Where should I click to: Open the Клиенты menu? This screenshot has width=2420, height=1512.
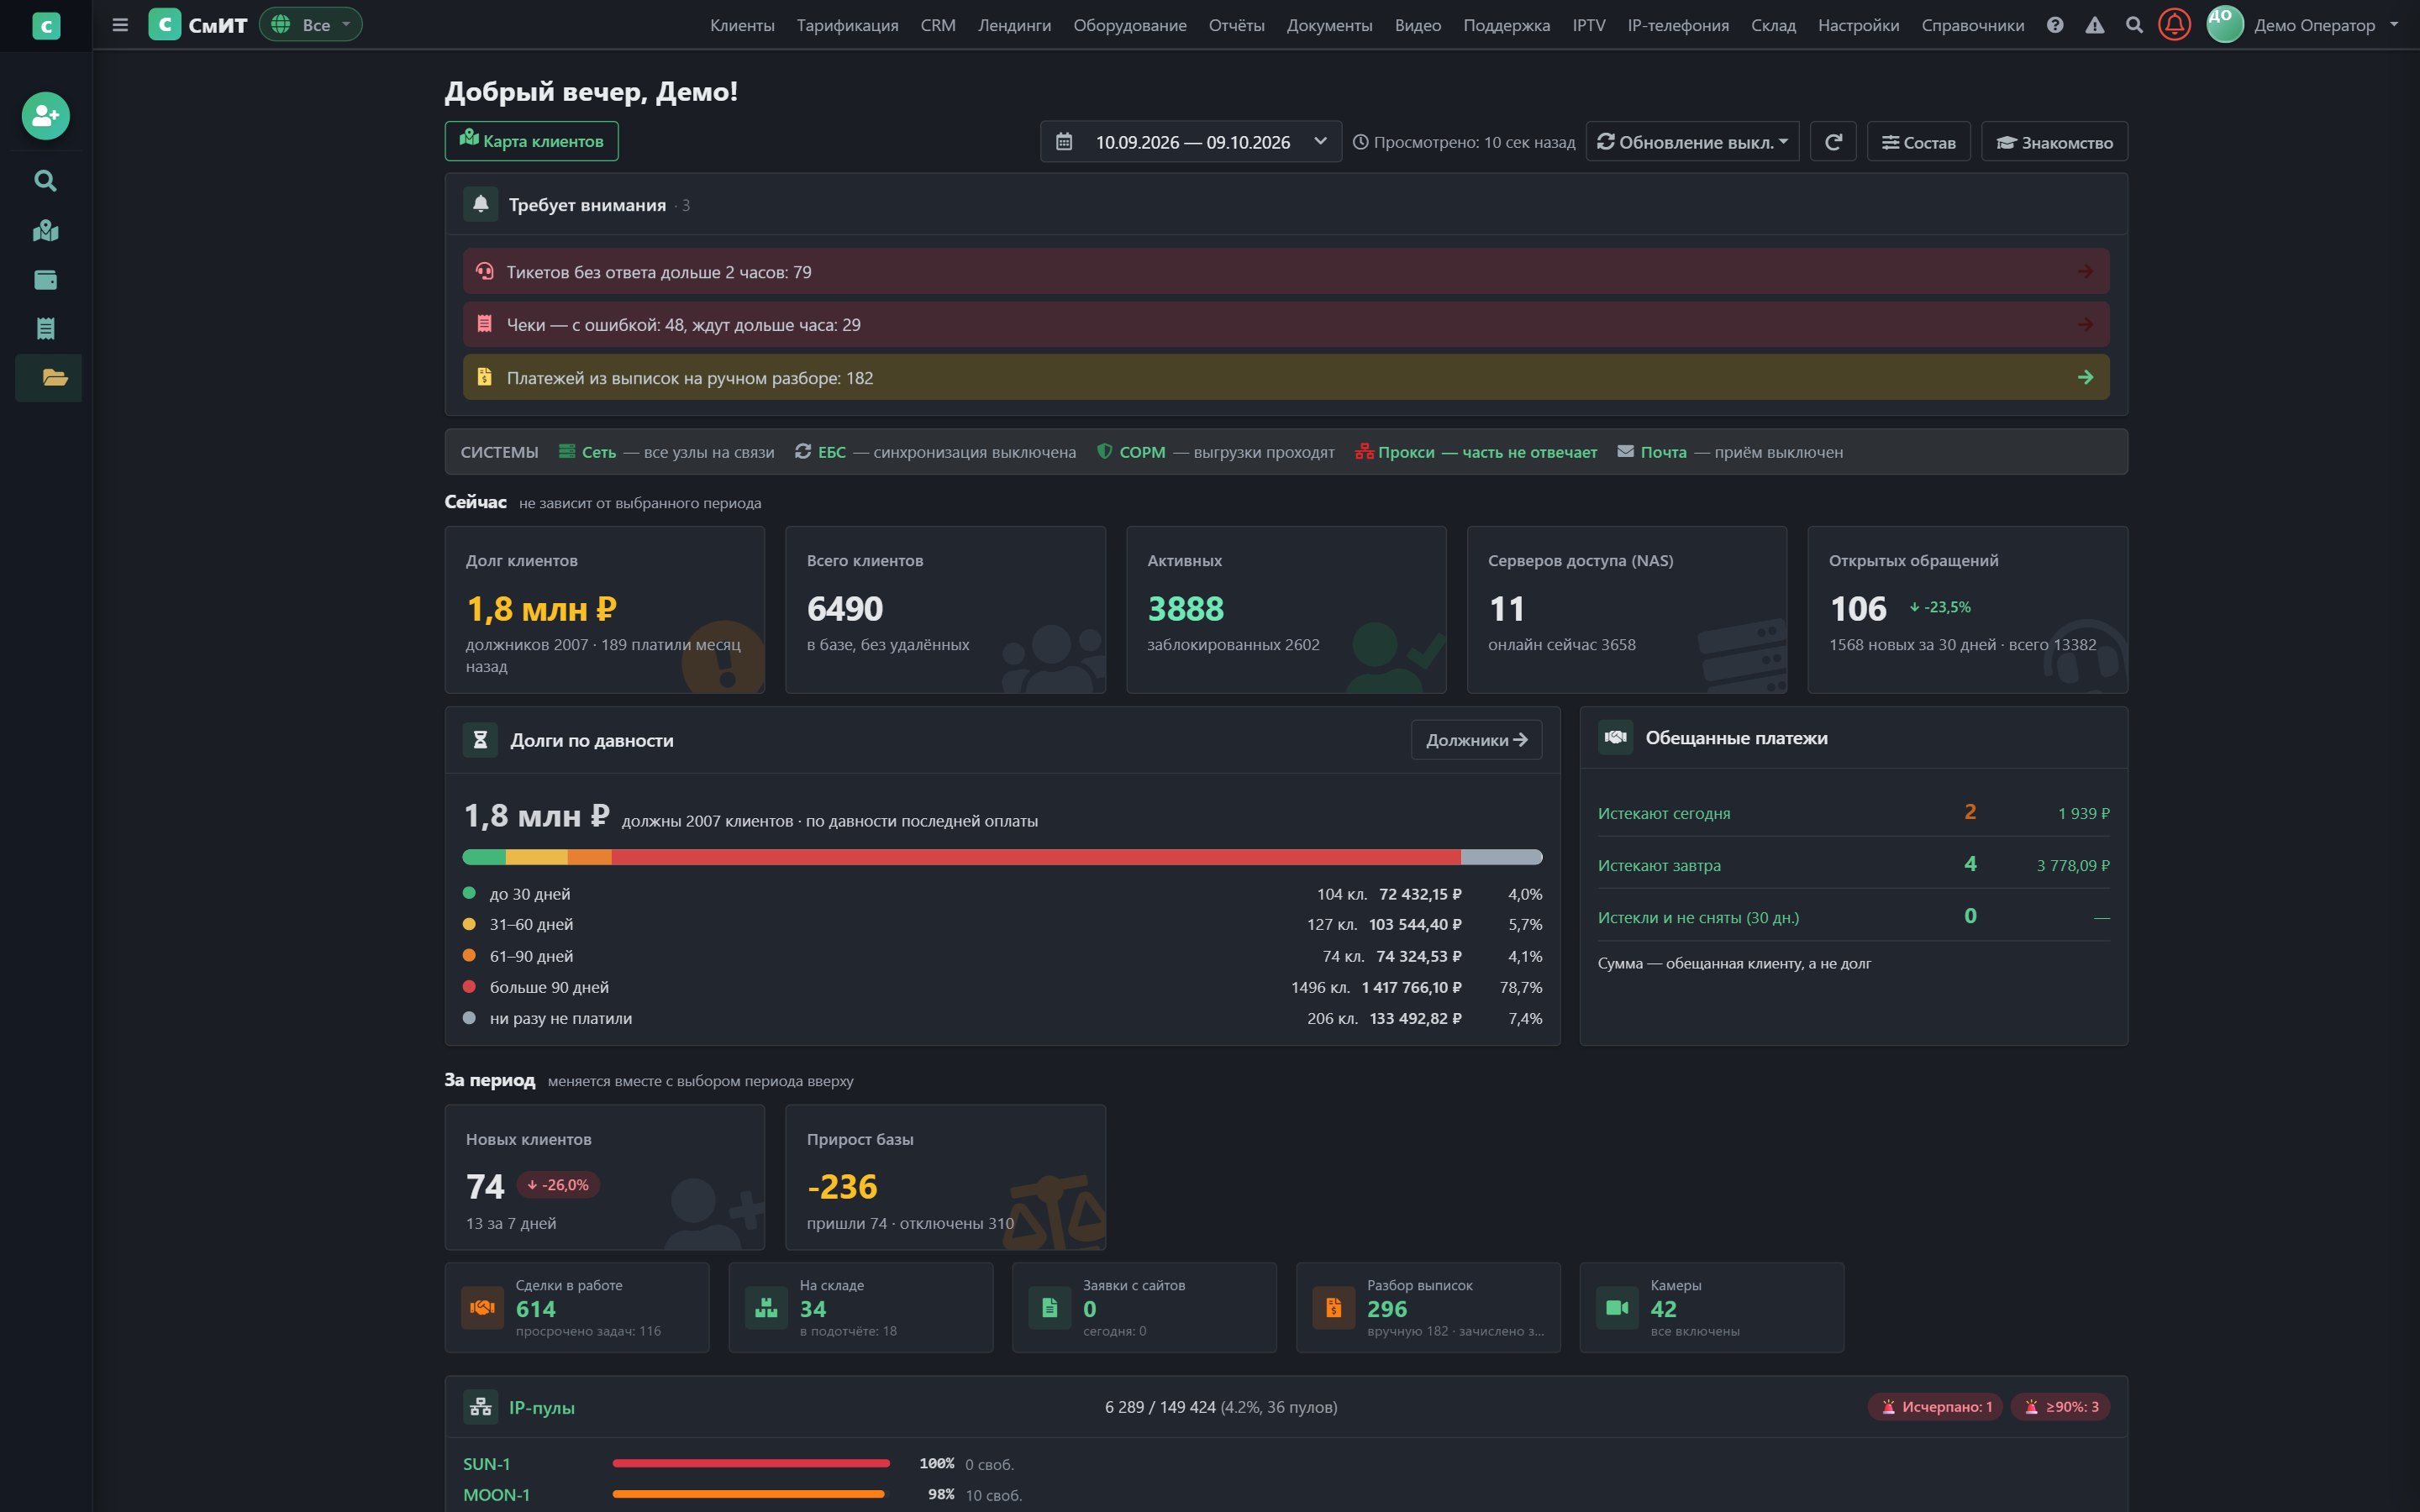[742, 25]
